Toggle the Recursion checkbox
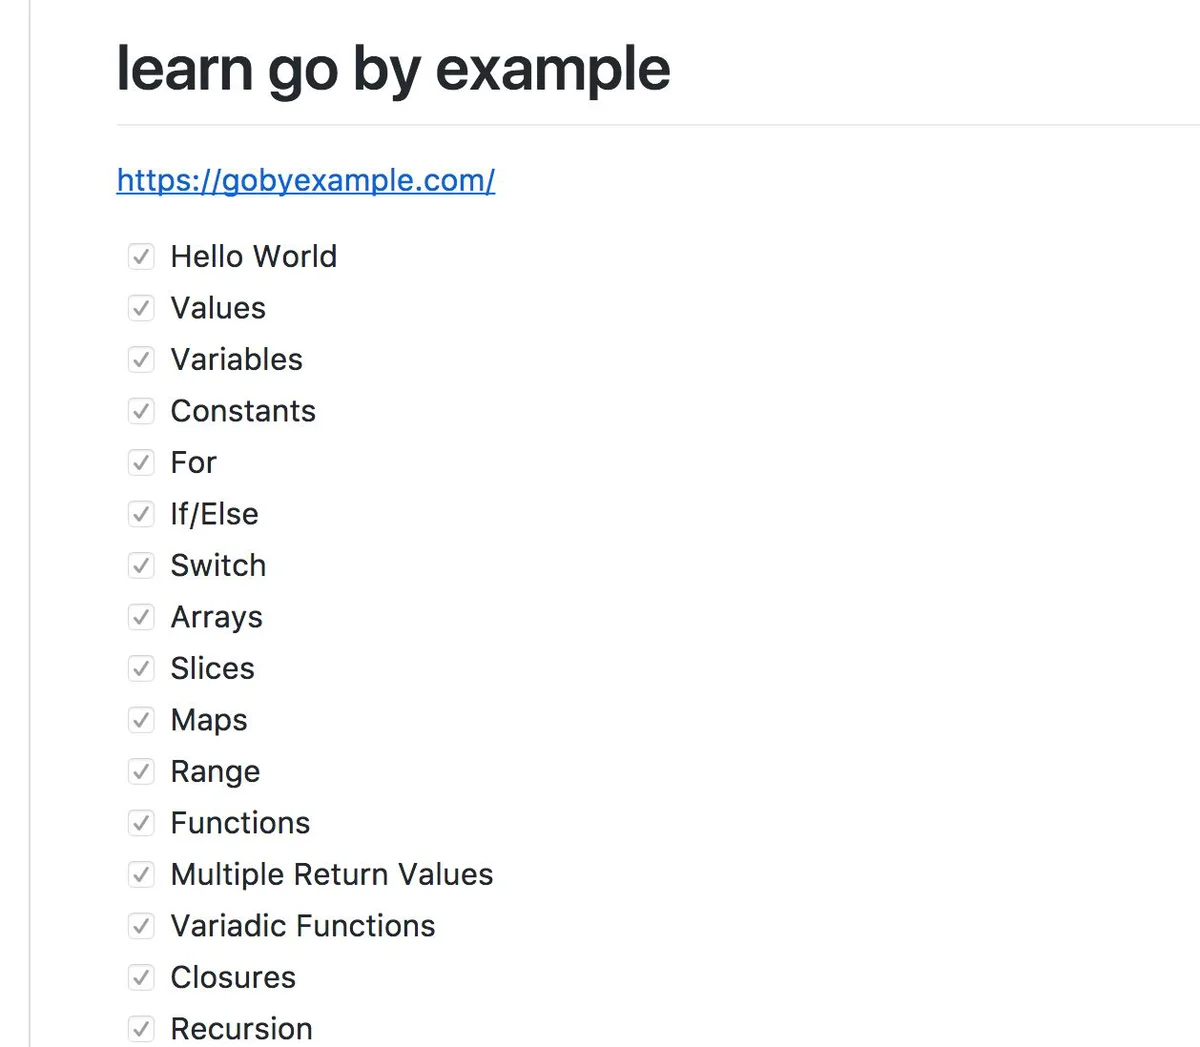 tap(141, 1029)
